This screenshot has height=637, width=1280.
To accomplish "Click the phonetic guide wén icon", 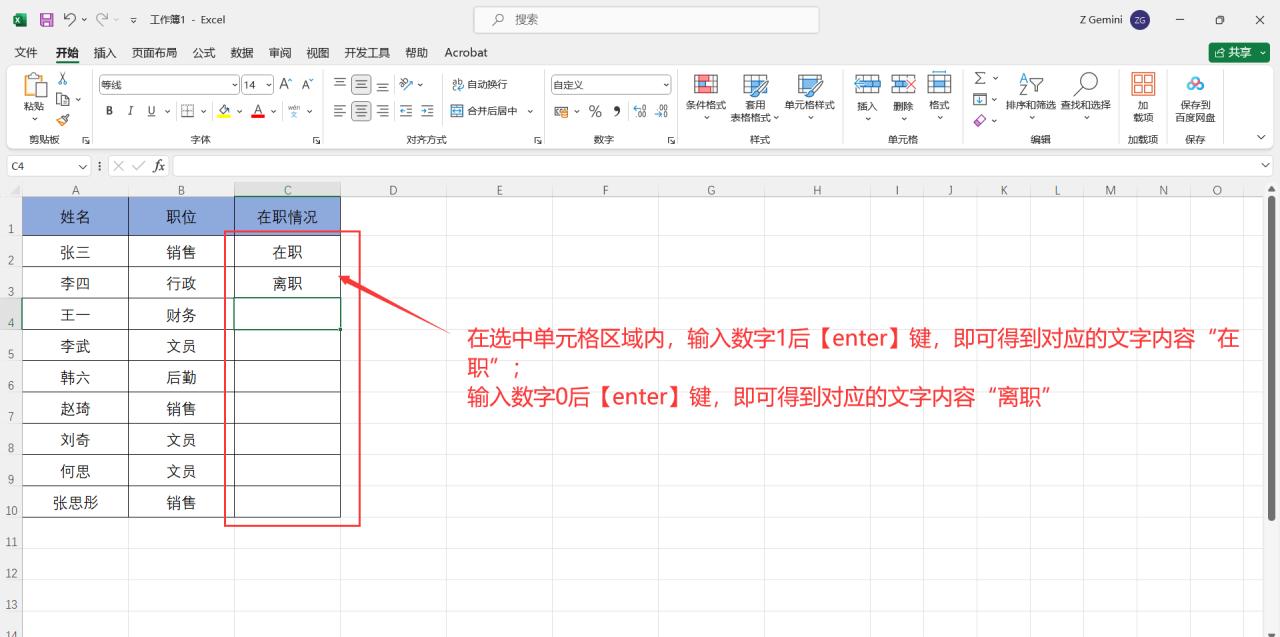I will point(294,111).
